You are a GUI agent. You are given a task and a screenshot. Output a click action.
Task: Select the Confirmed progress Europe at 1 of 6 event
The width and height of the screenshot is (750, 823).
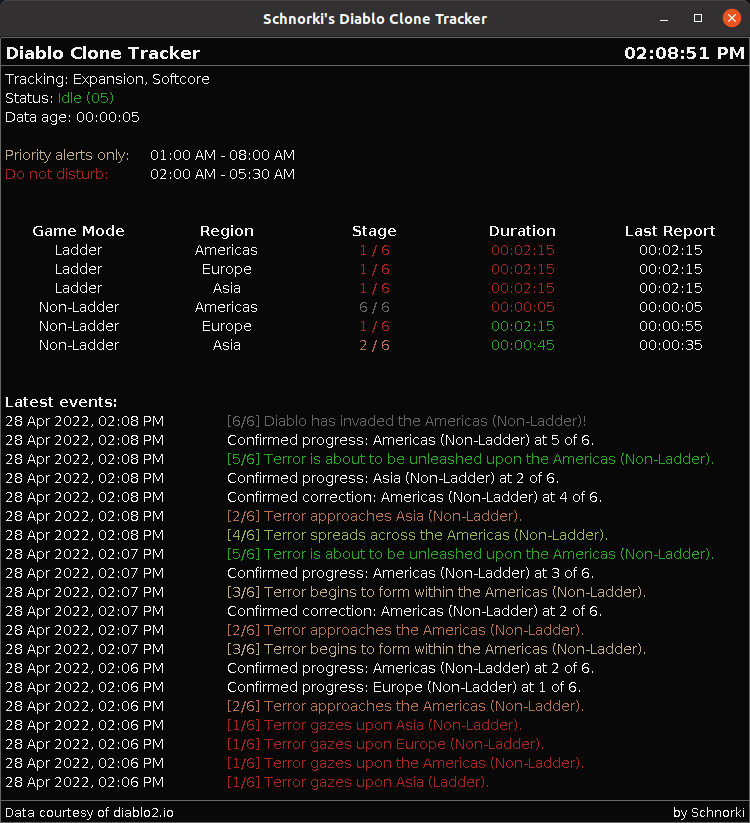tap(403, 687)
